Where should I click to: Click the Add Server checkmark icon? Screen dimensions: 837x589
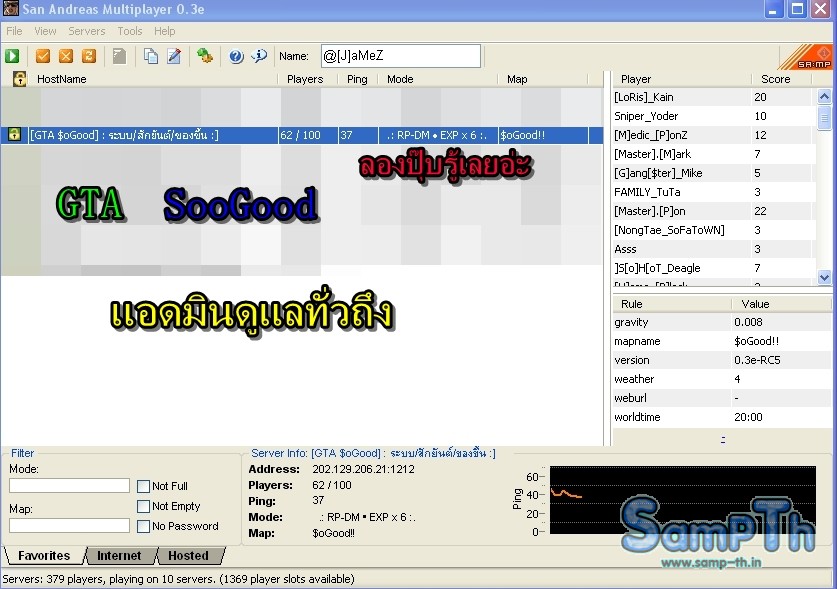[x=43, y=56]
